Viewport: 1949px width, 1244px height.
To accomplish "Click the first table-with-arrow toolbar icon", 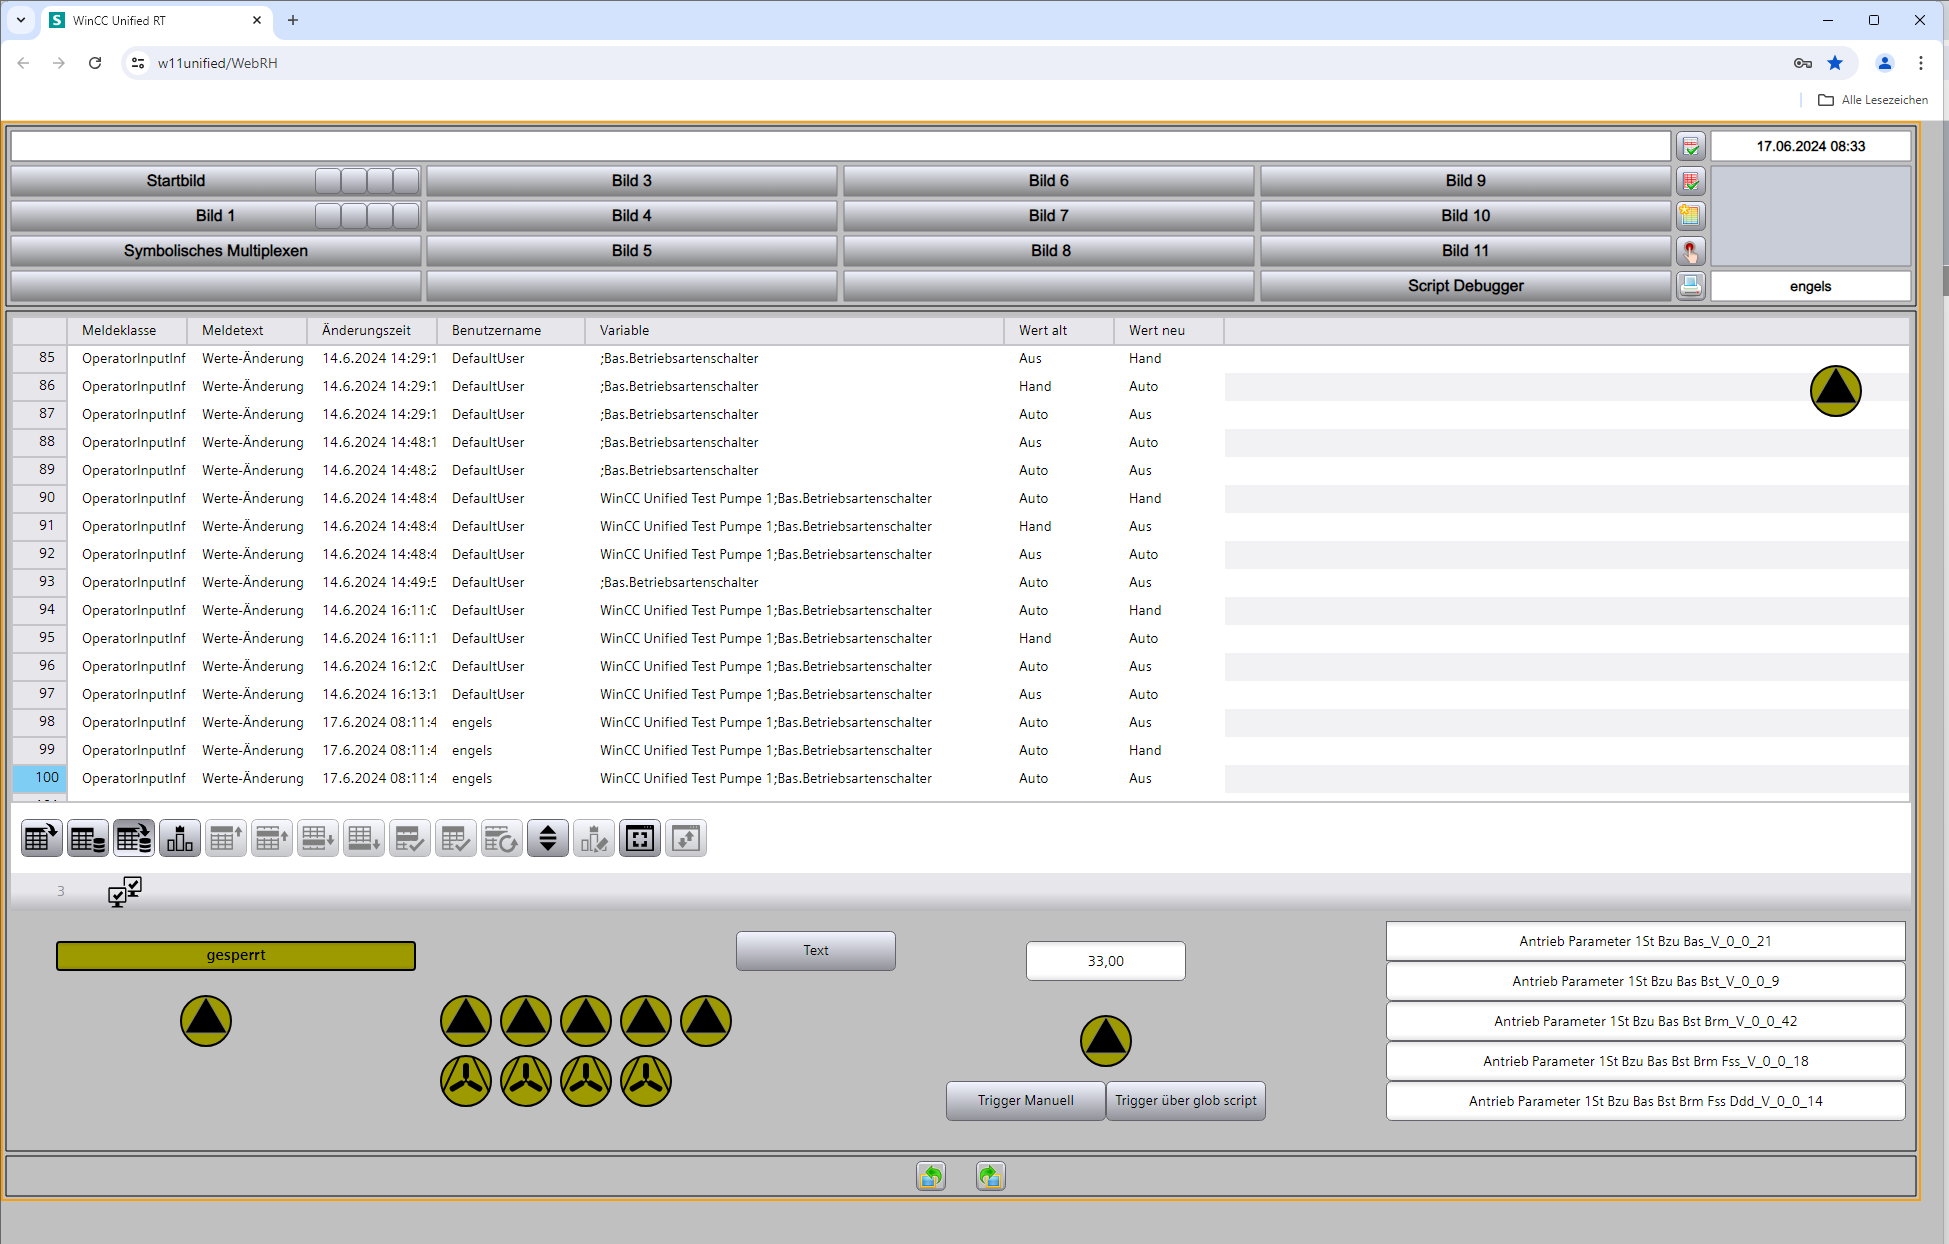I will [42, 839].
